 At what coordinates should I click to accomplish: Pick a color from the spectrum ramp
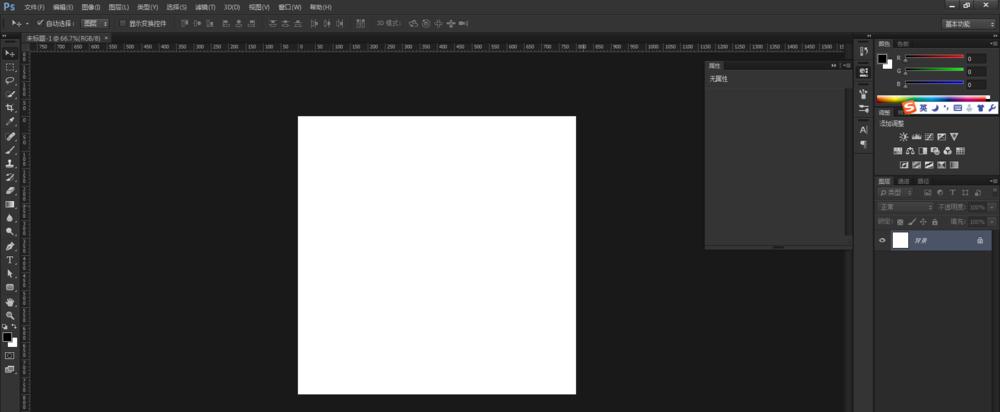[x=933, y=98]
